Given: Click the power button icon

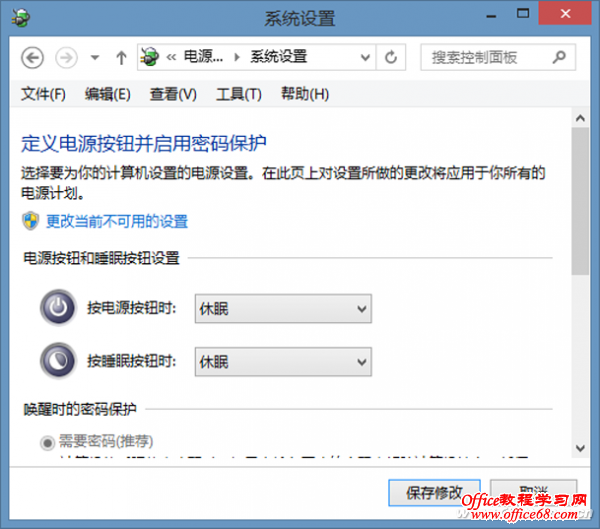Looking at the screenshot, I should click(x=58, y=307).
